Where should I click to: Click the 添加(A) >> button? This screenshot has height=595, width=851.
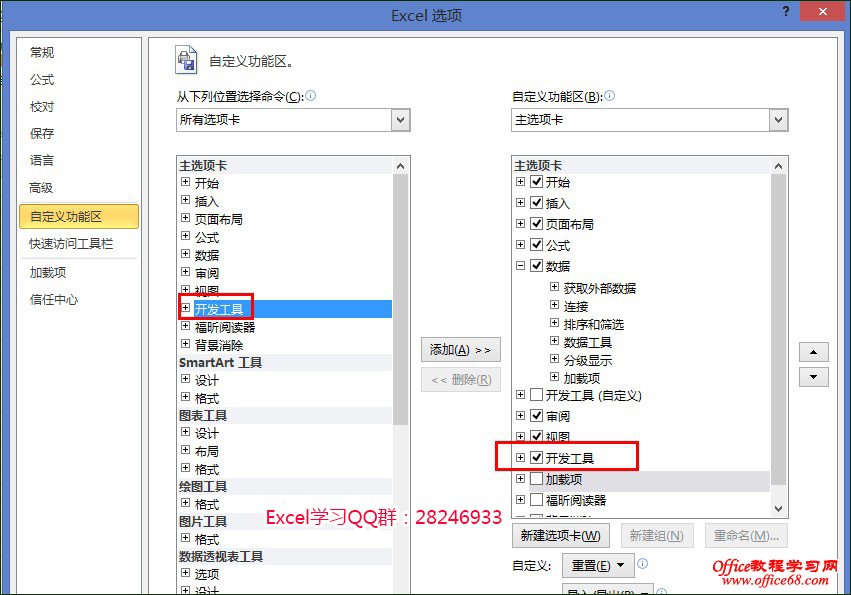coord(460,350)
